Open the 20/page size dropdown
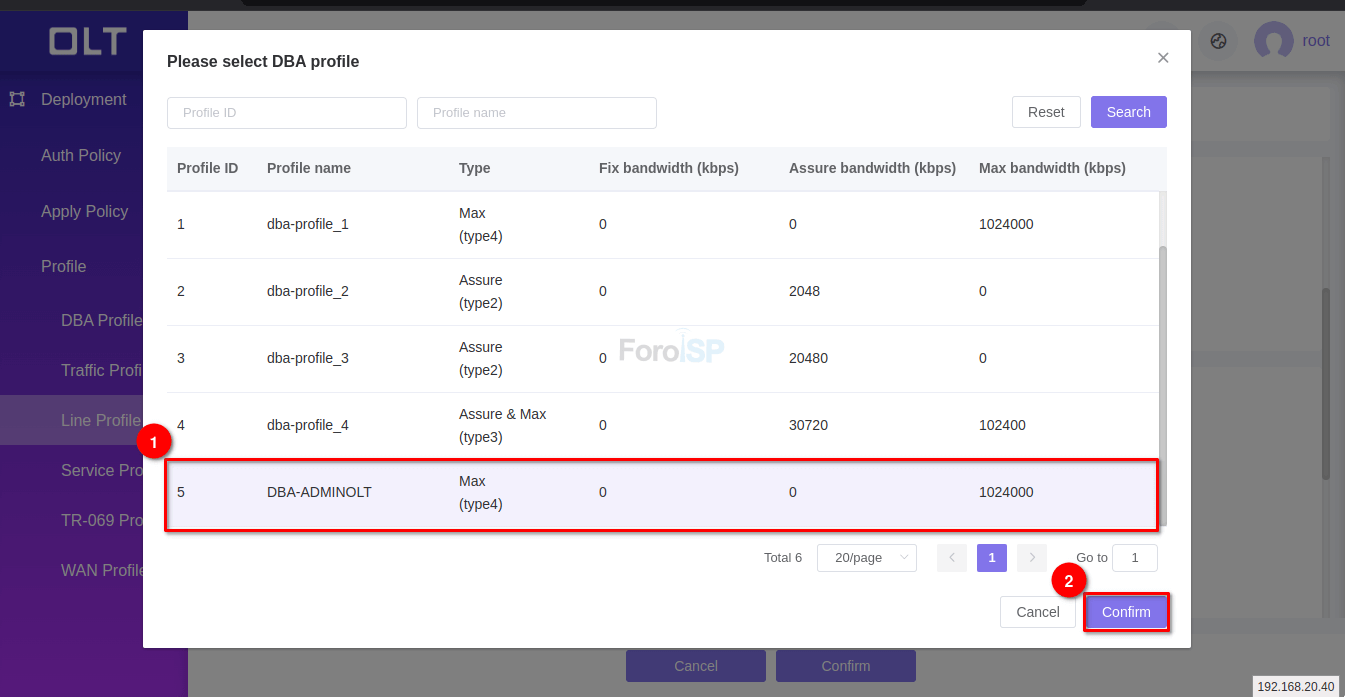This screenshot has width=1345, height=697. click(866, 558)
